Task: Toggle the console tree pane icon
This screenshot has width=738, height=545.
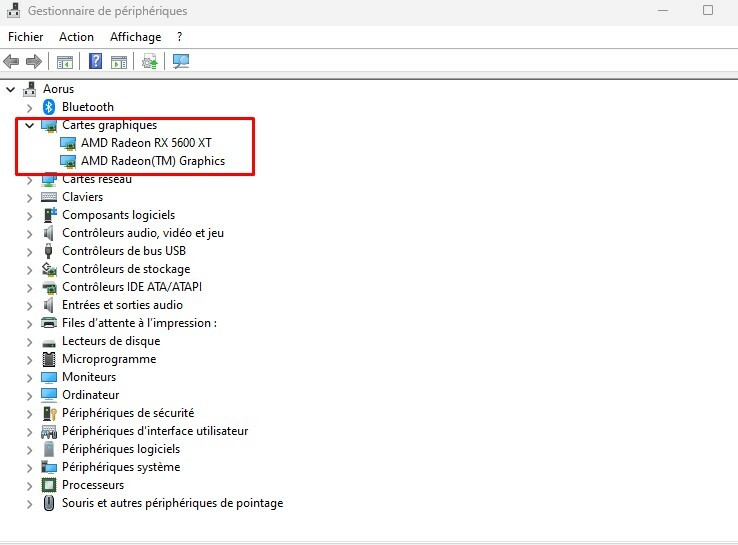Action: [x=65, y=62]
